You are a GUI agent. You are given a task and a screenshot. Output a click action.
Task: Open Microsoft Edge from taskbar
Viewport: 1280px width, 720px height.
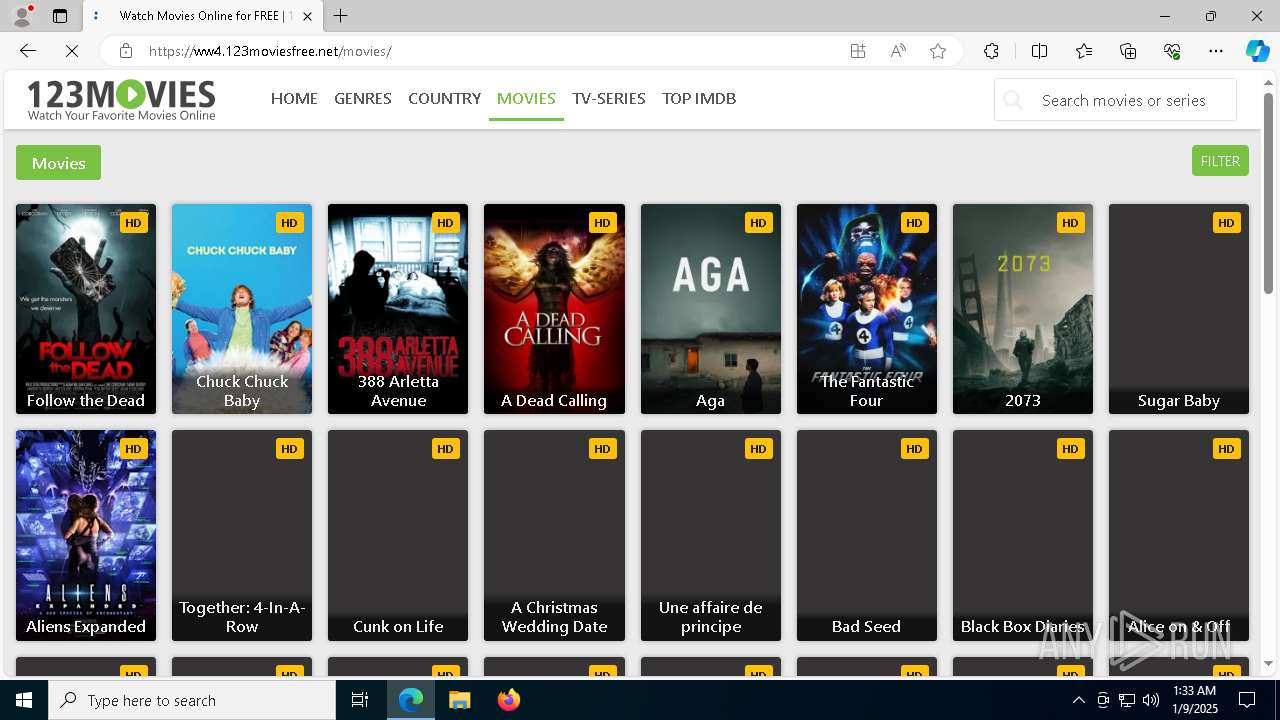411,700
